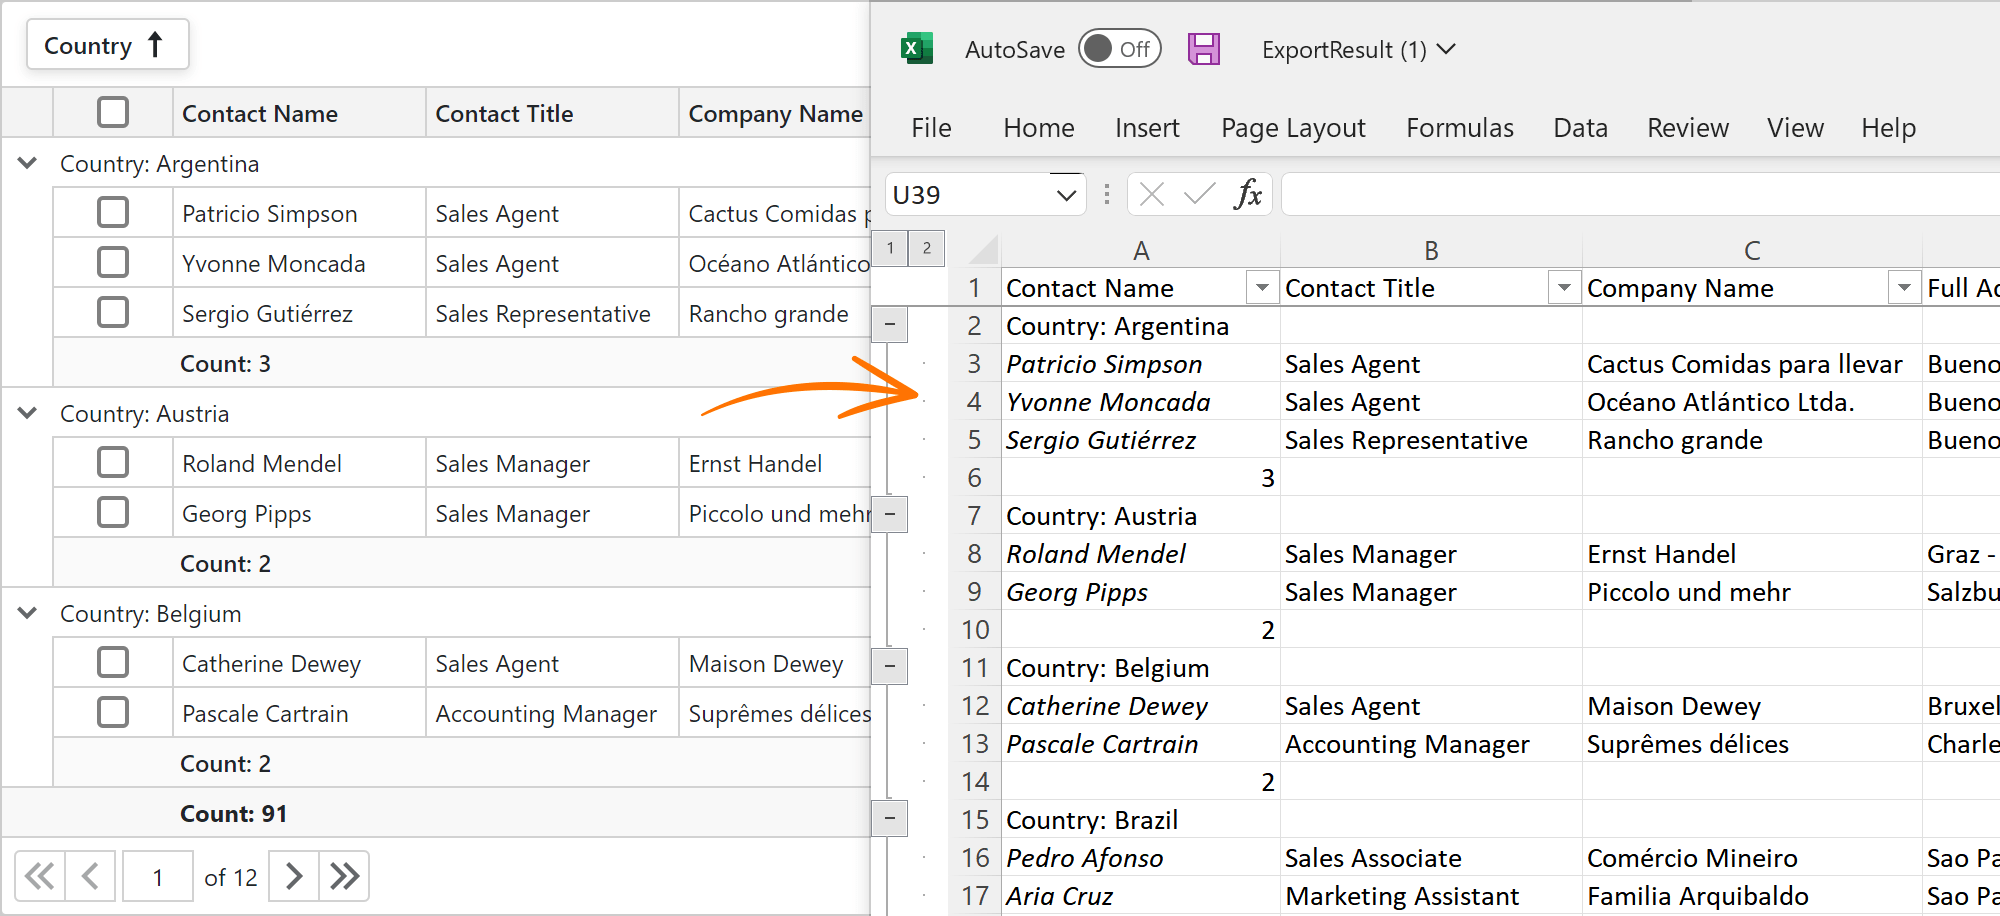Check the select-all header checkbox
The width and height of the screenshot is (2000, 916).
113,112
